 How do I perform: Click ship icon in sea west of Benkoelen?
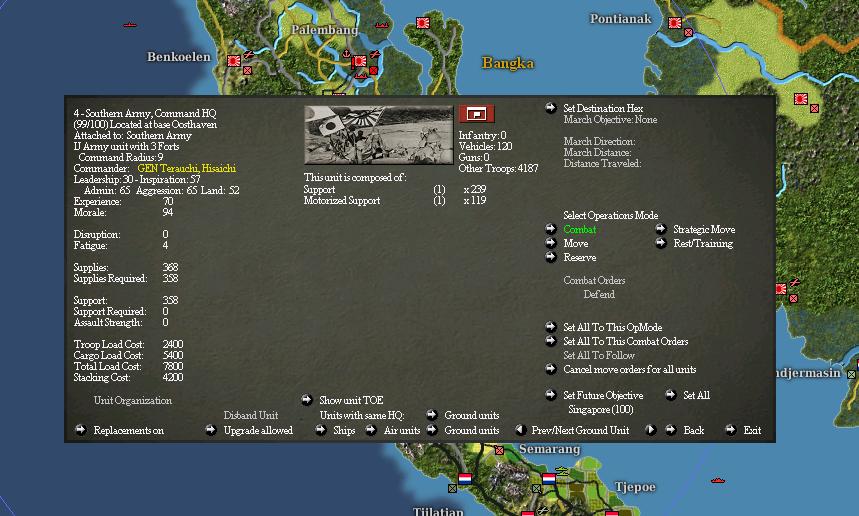pyautogui.click(x=130, y=25)
